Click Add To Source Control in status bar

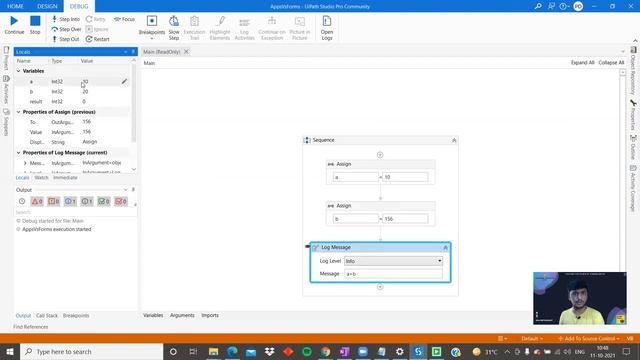(x=588, y=338)
